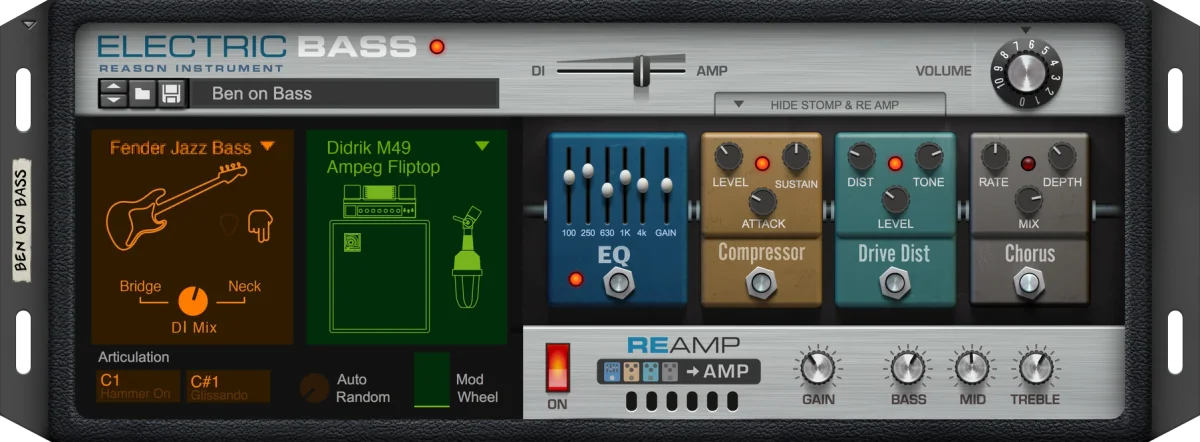1200x442 pixels.
Task: Select the next patch with the down arrow
Action: [x=114, y=100]
